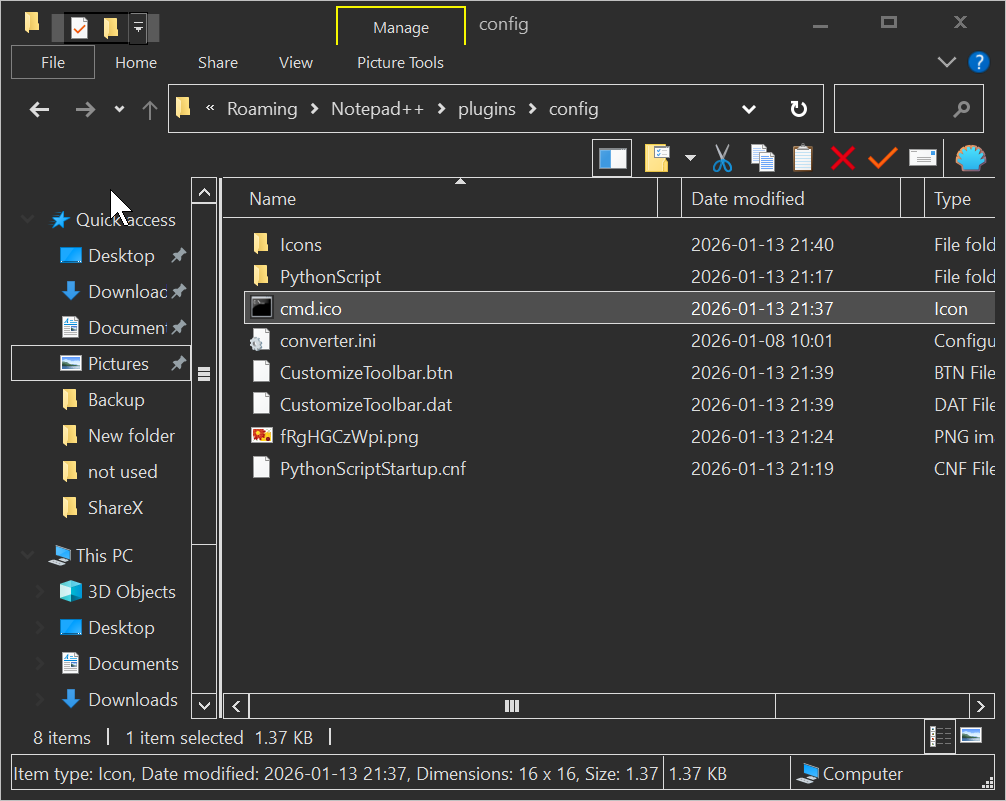Click the horizontal scrollbar thumb in file list
Screen dimensions: 1006x801
[x=512, y=706]
